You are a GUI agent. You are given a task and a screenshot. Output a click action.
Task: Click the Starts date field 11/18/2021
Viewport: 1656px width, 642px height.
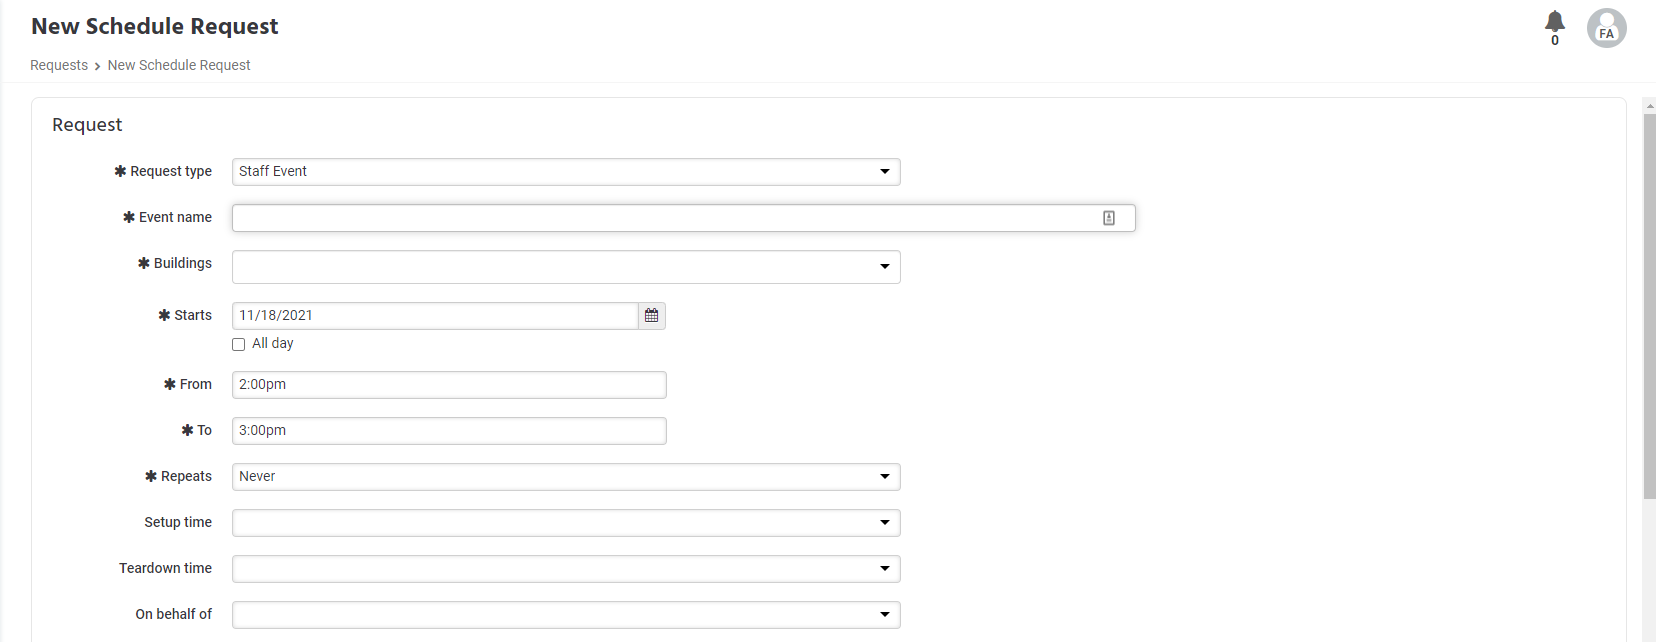click(x=435, y=316)
